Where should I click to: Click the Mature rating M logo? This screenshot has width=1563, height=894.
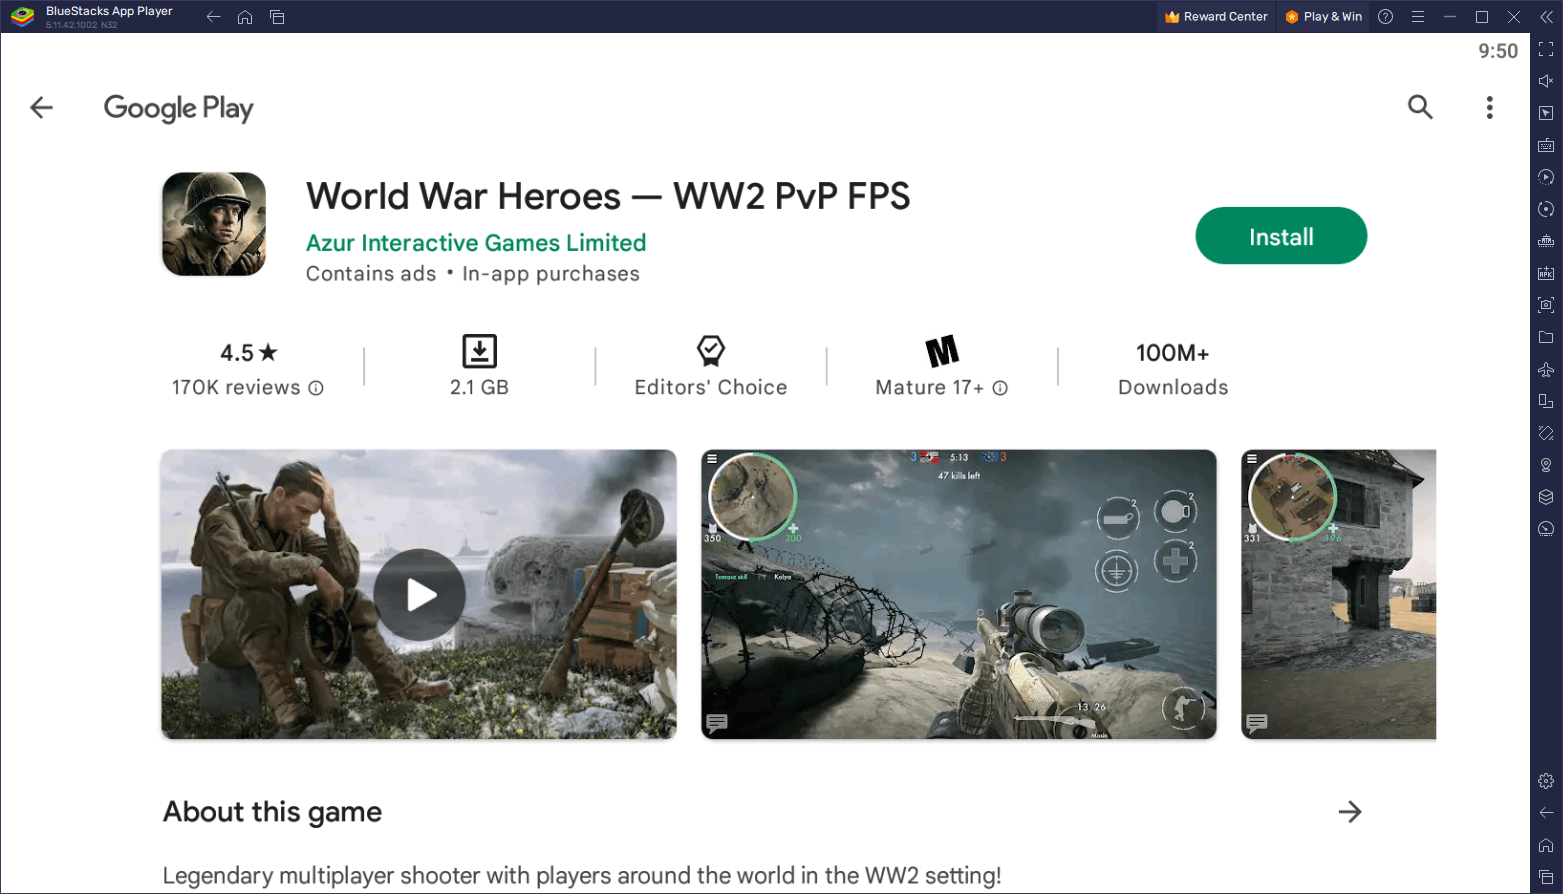(x=942, y=351)
